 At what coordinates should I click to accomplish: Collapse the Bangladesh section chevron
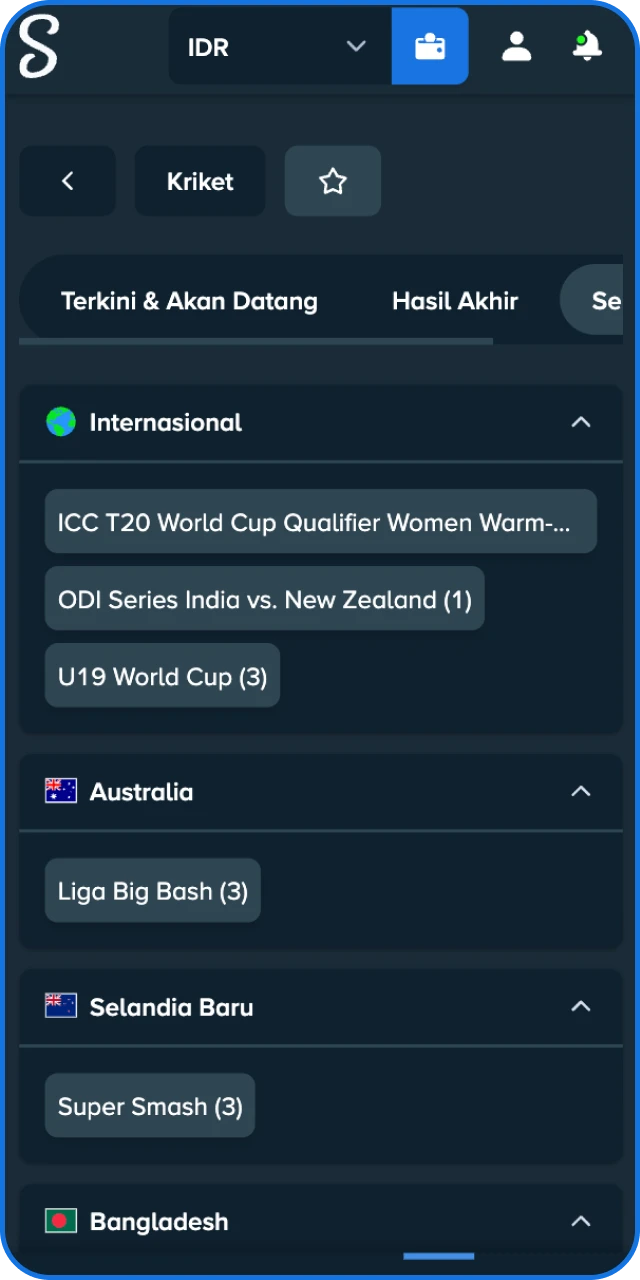click(581, 1221)
